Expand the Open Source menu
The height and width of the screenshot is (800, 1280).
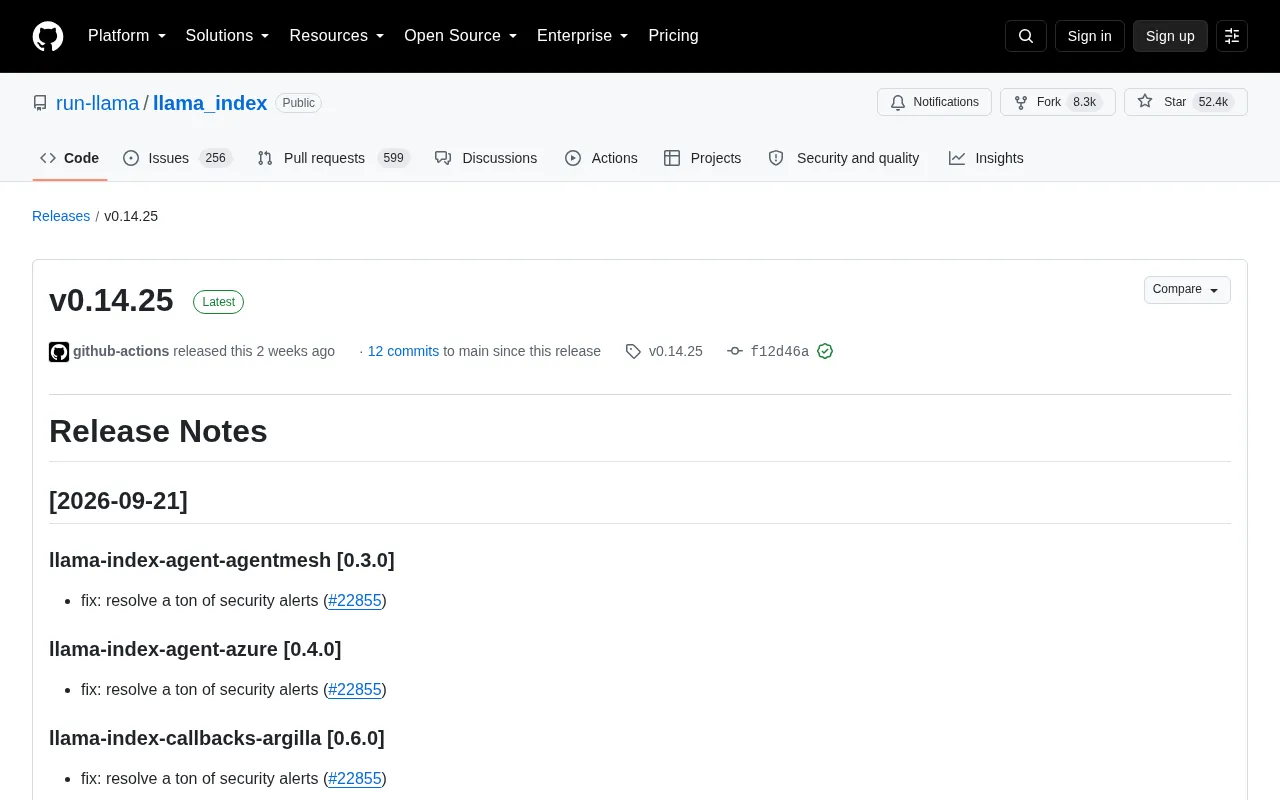(461, 36)
